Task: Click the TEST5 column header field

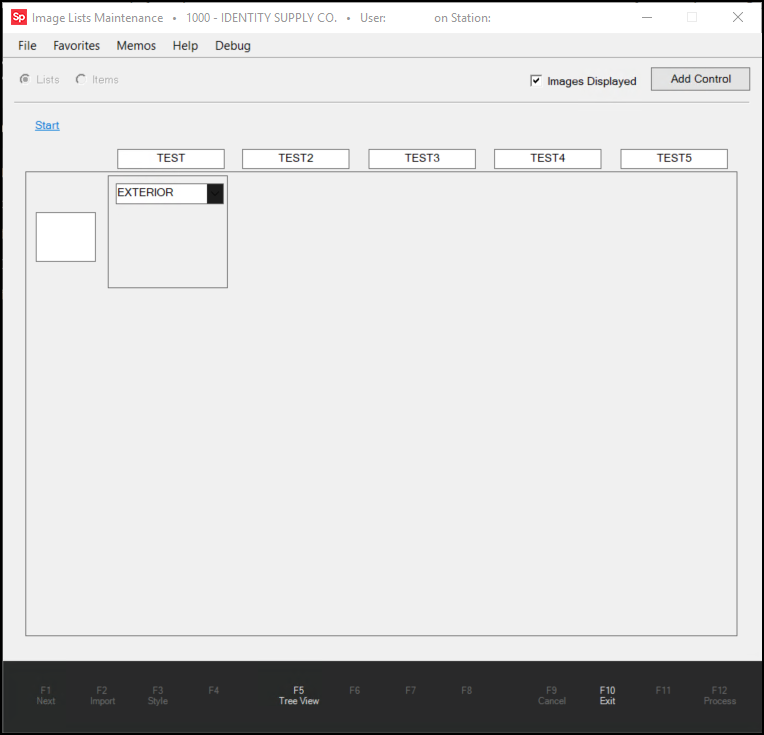Action: [674, 159]
